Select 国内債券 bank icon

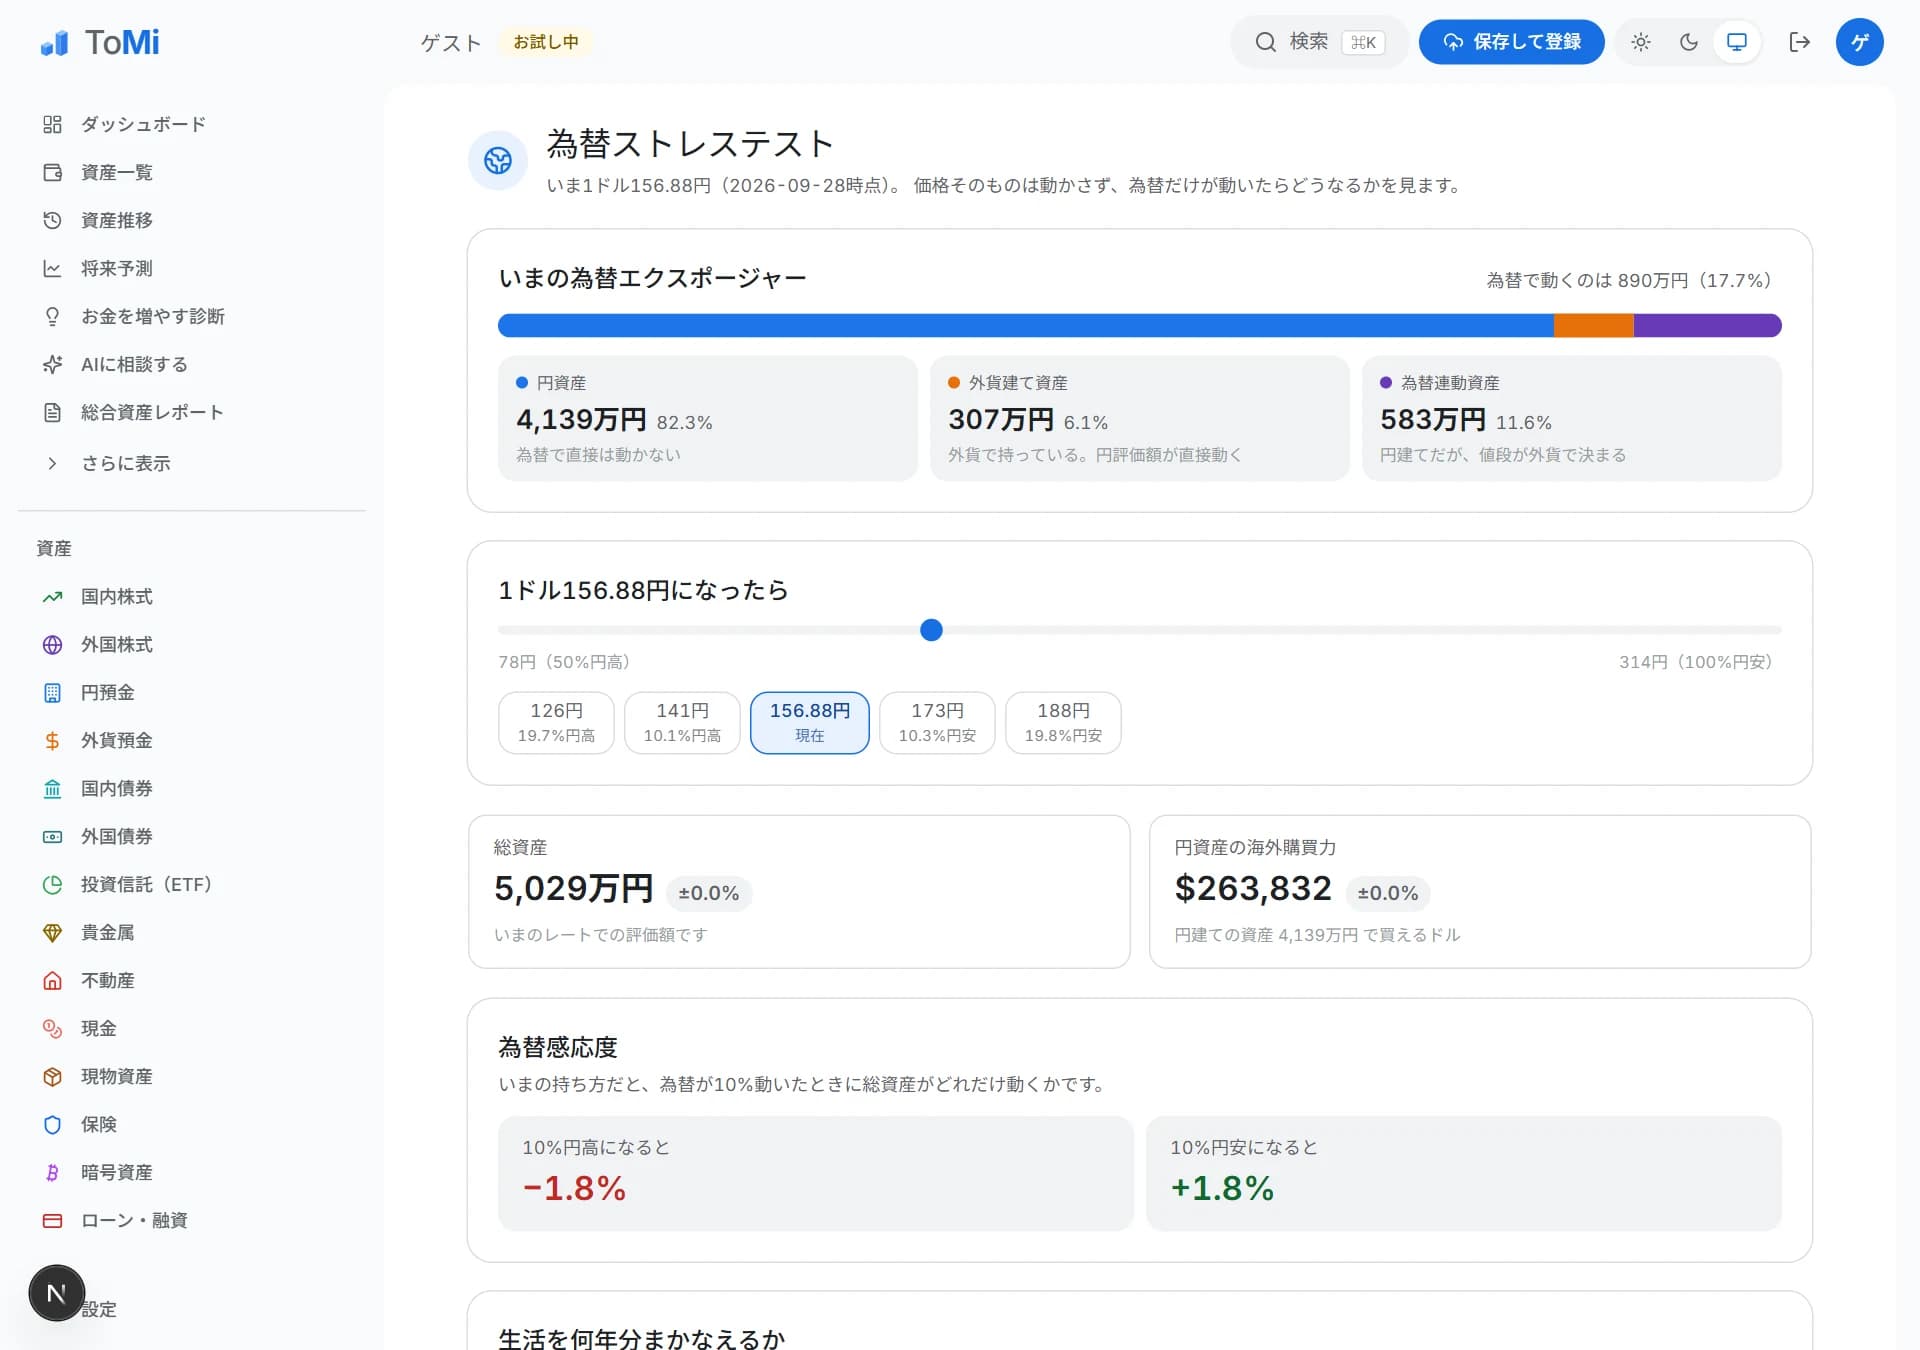point(53,788)
